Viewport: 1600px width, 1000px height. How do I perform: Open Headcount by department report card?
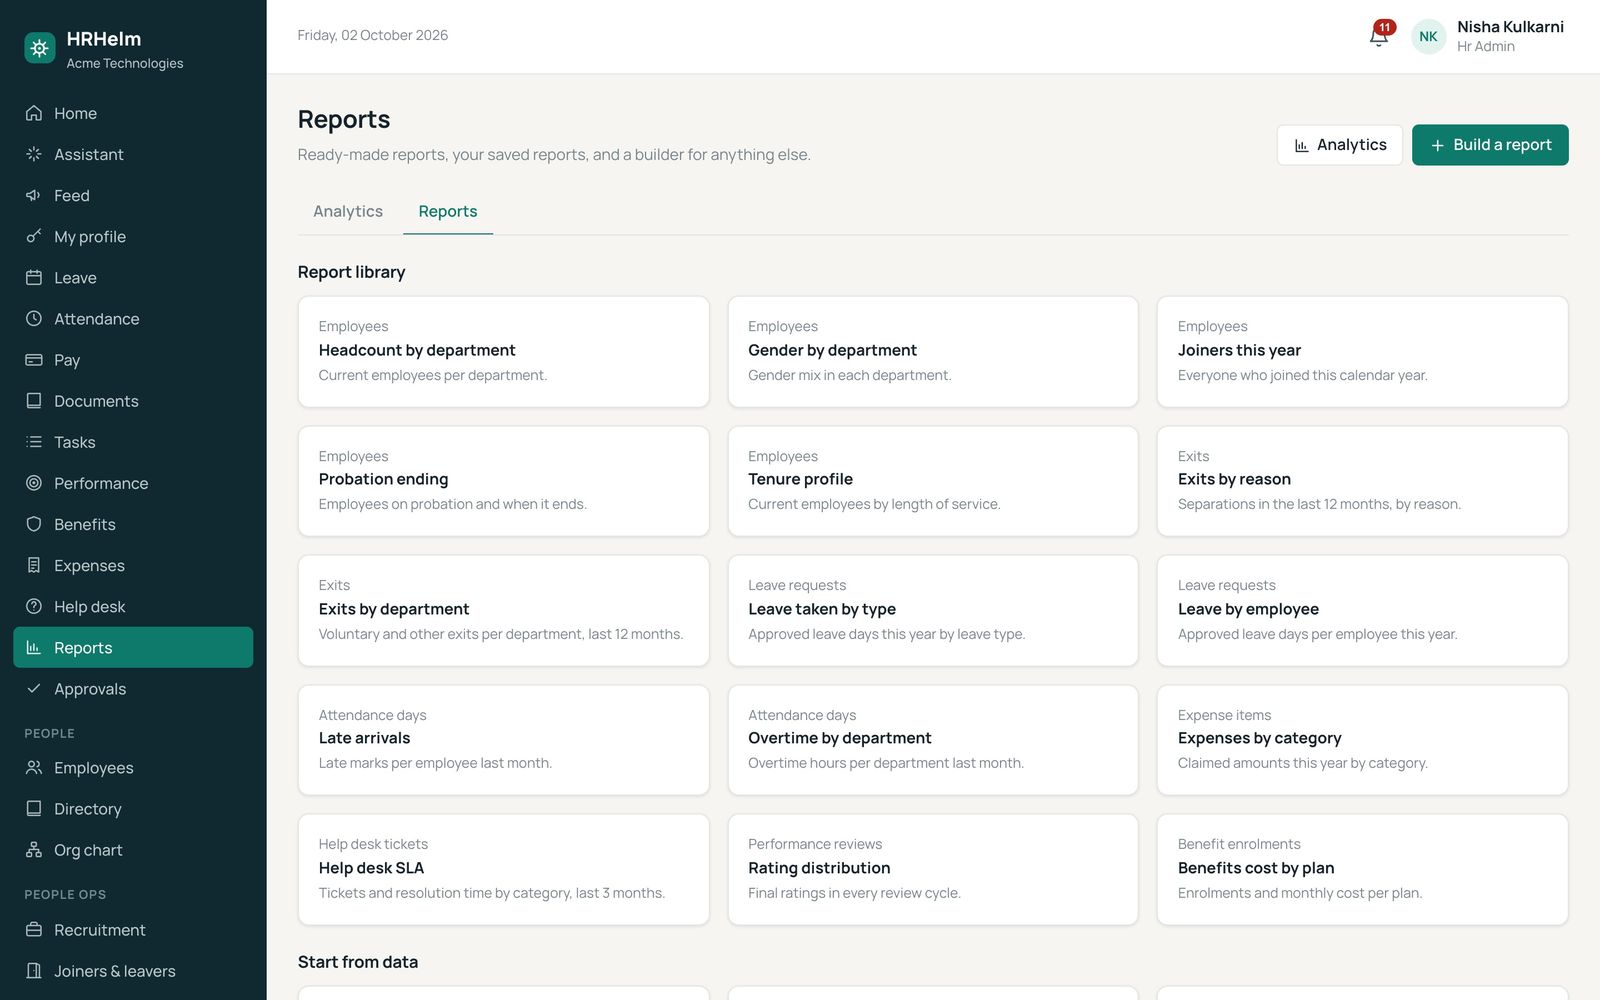[503, 351]
